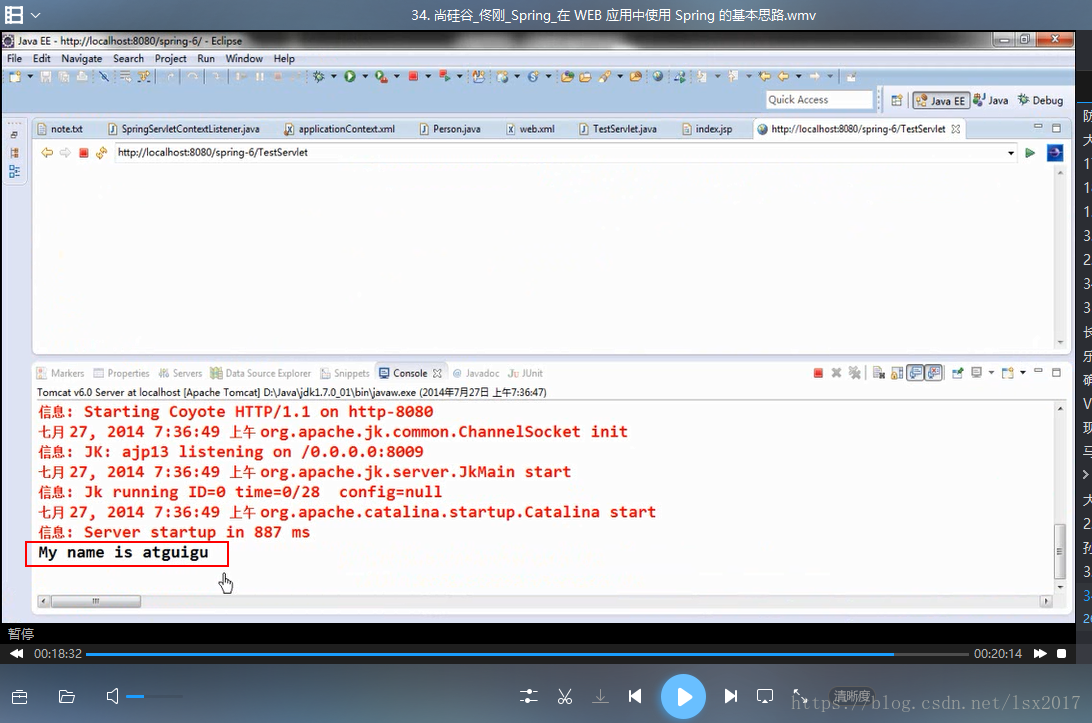Expand the browser URL history dropdown

point(1011,153)
